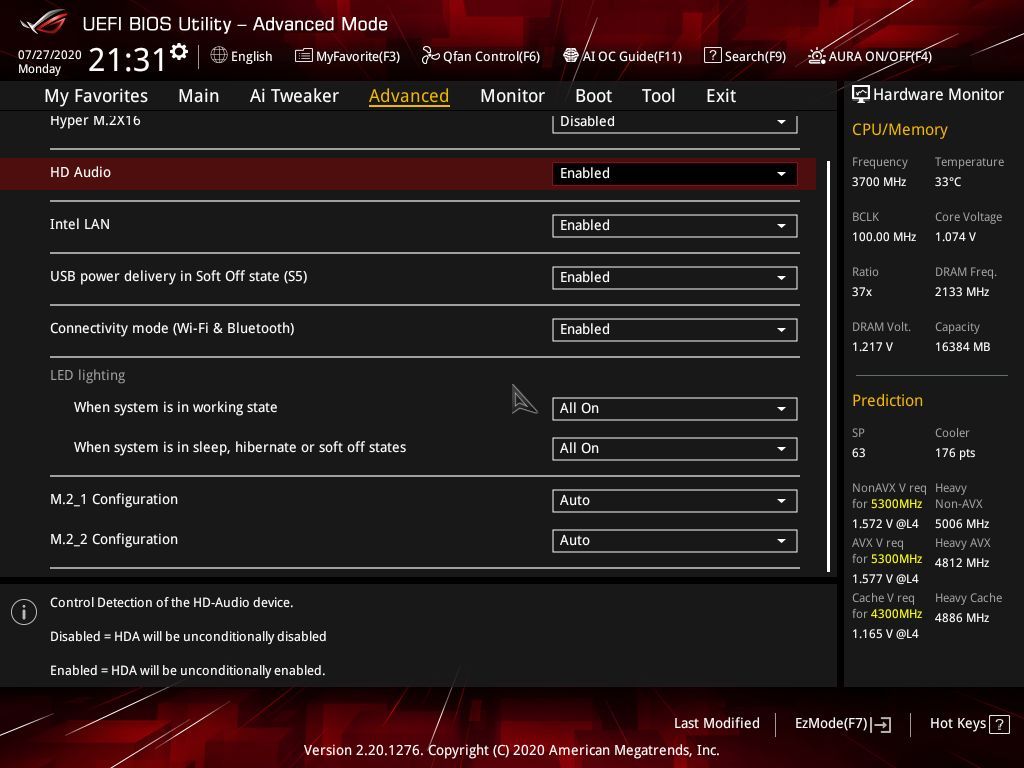Switch to EzMode(F7)

[842, 724]
